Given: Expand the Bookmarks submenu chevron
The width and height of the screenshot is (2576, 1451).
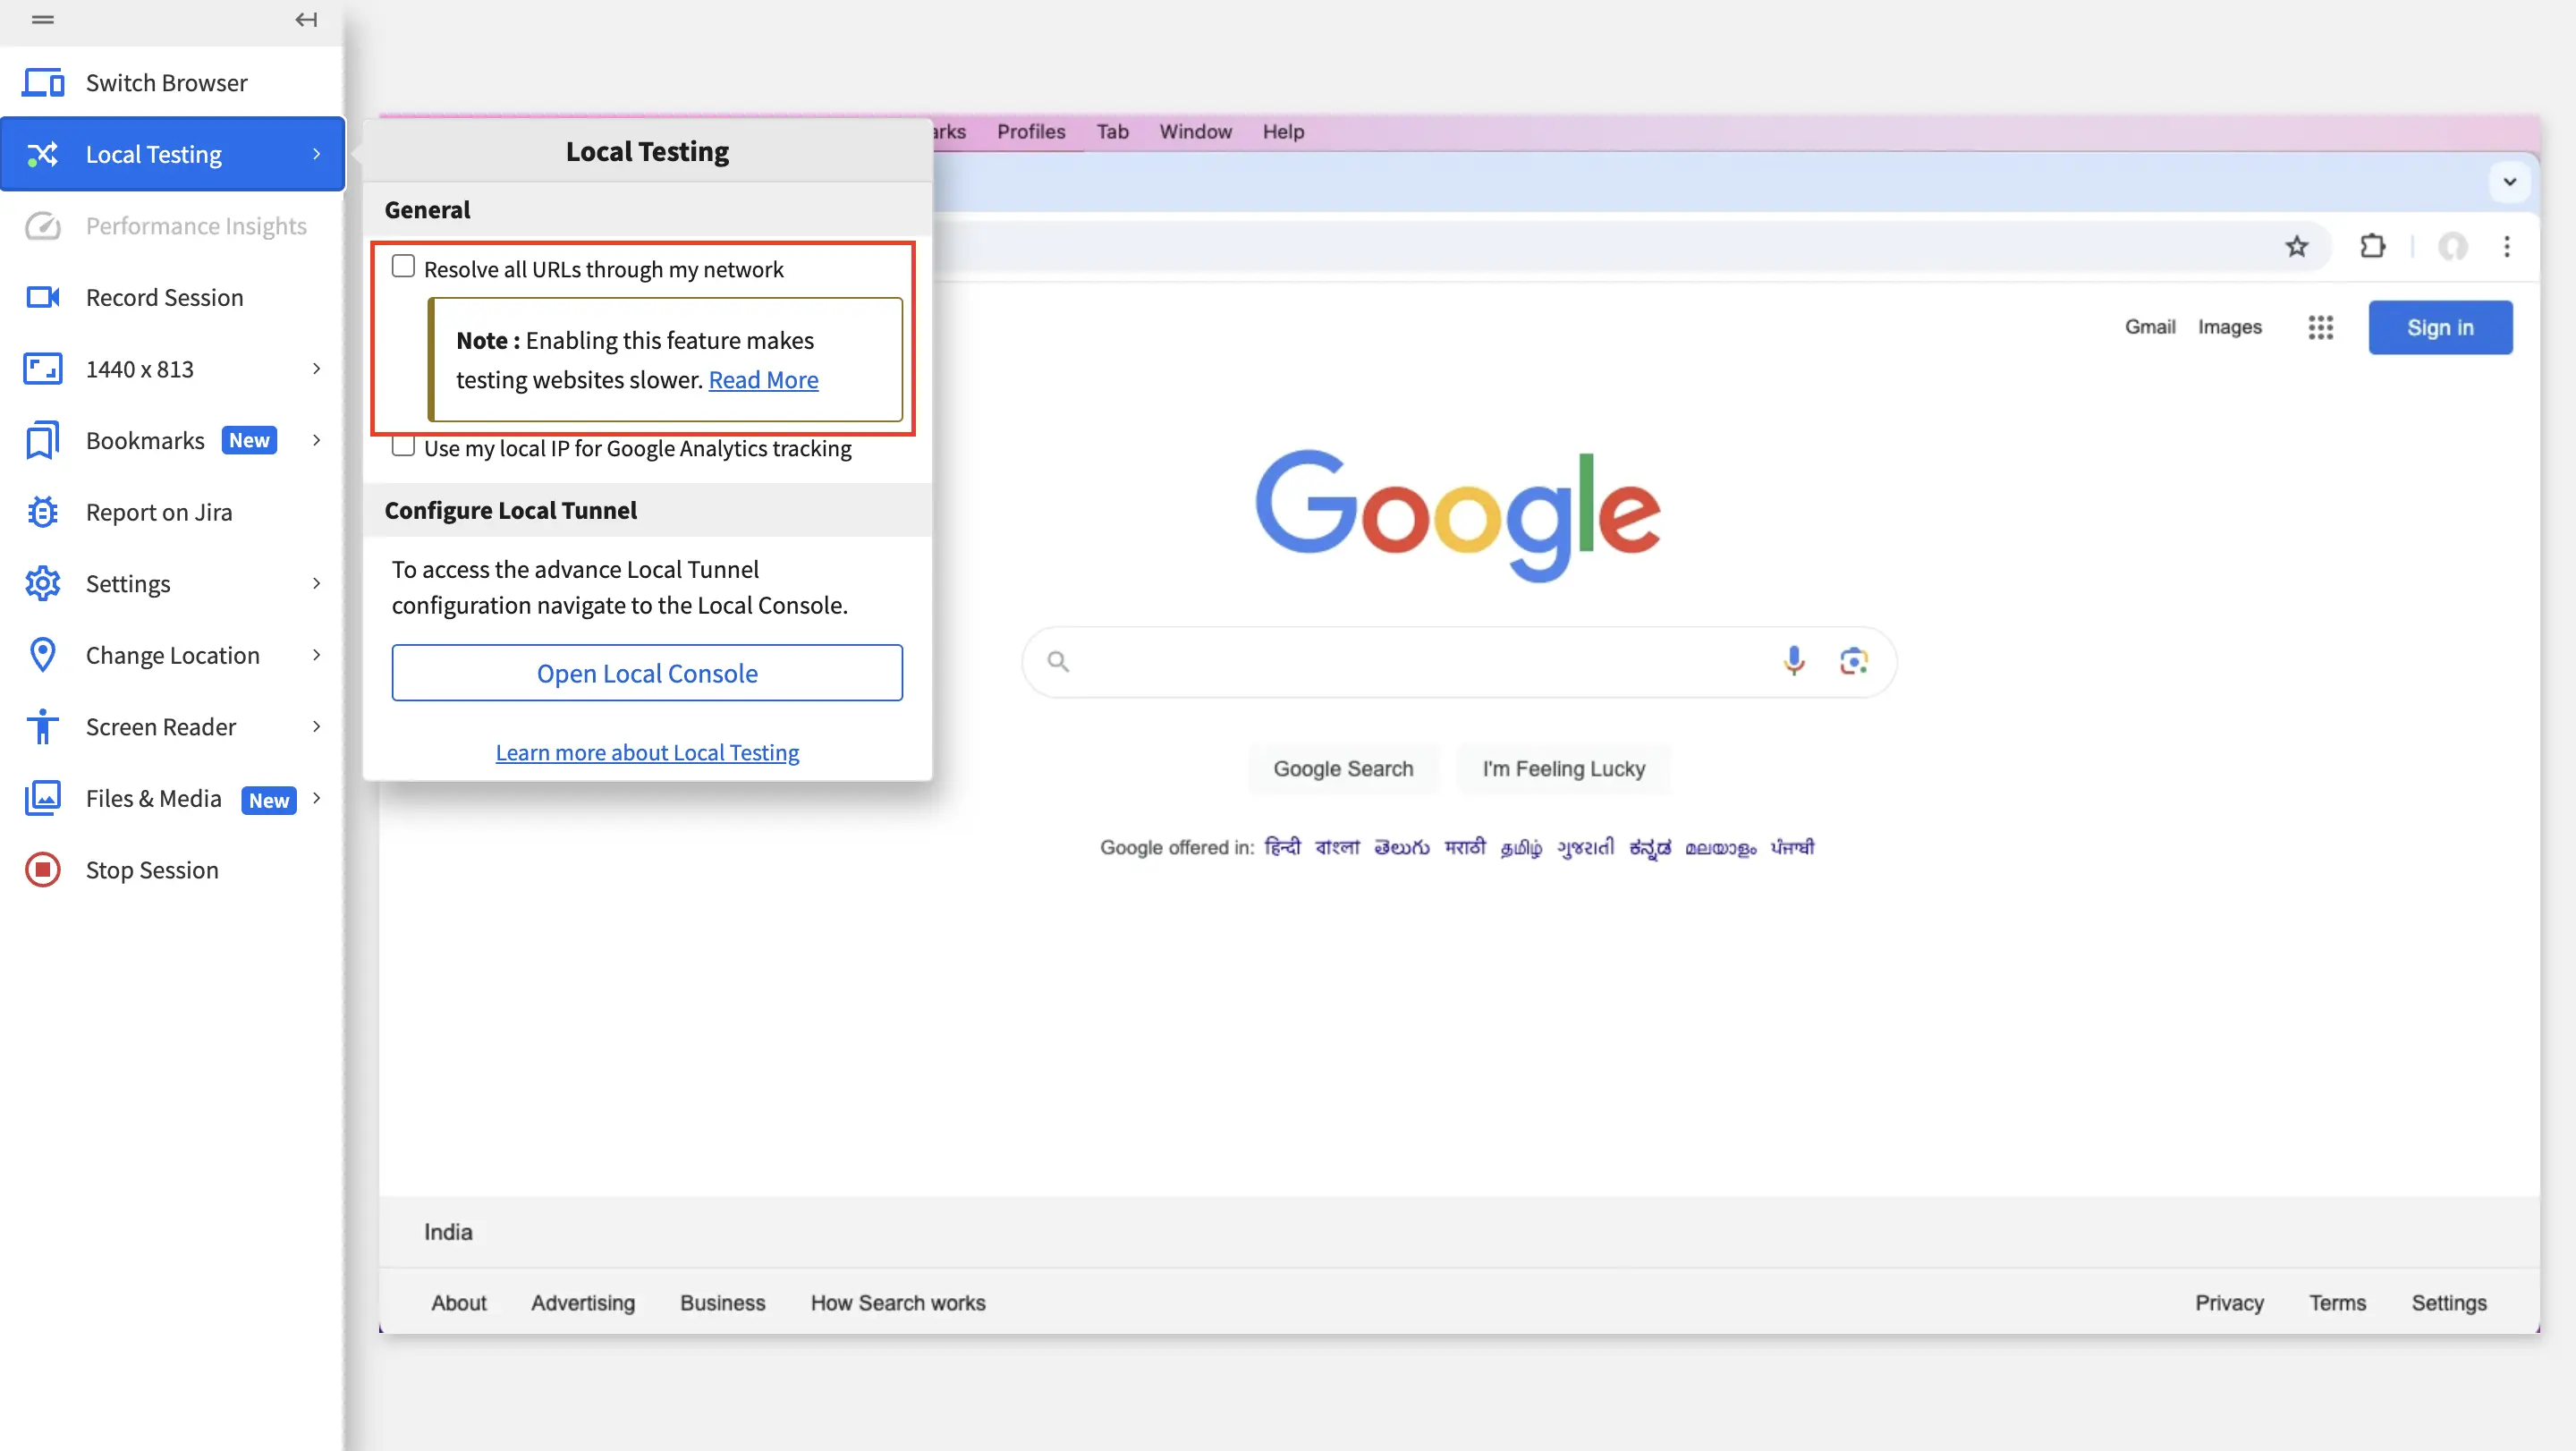Looking at the screenshot, I should pos(317,440).
